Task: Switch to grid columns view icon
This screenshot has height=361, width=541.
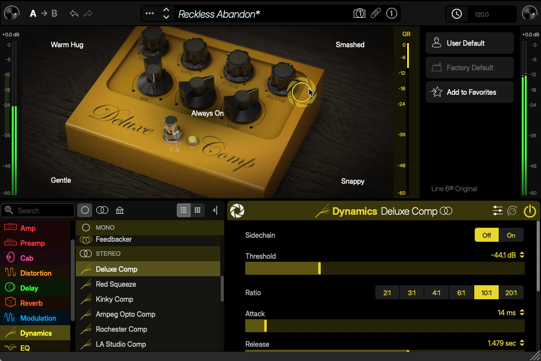Action: [x=198, y=210]
